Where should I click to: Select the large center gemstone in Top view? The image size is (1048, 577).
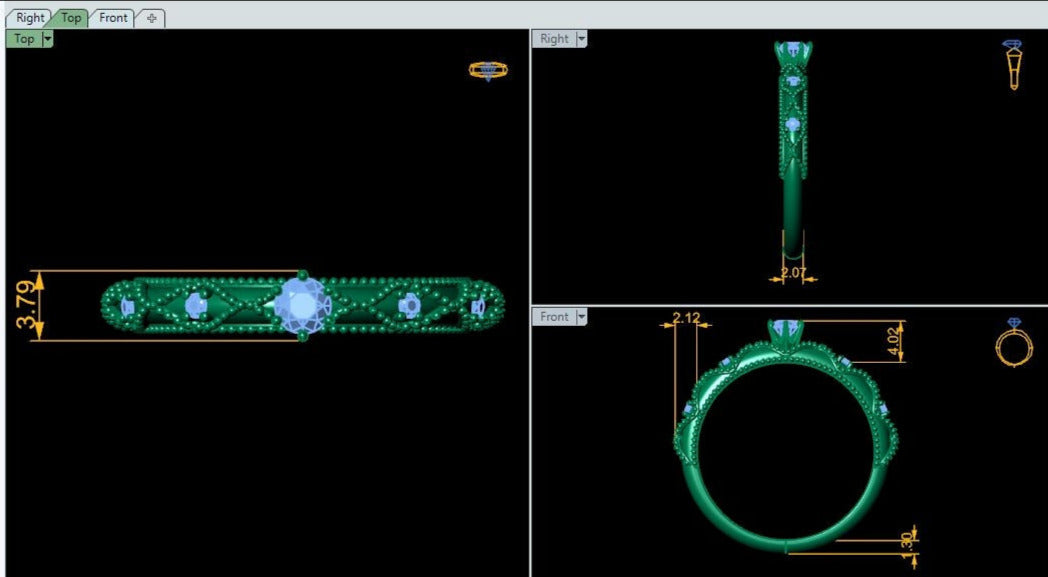[x=302, y=305]
